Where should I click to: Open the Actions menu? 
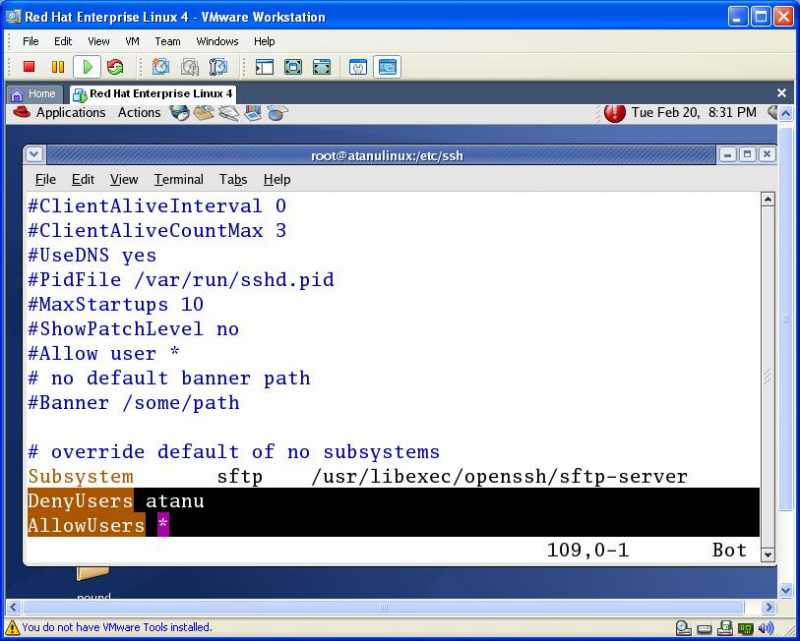pyautogui.click(x=139, y=112)
